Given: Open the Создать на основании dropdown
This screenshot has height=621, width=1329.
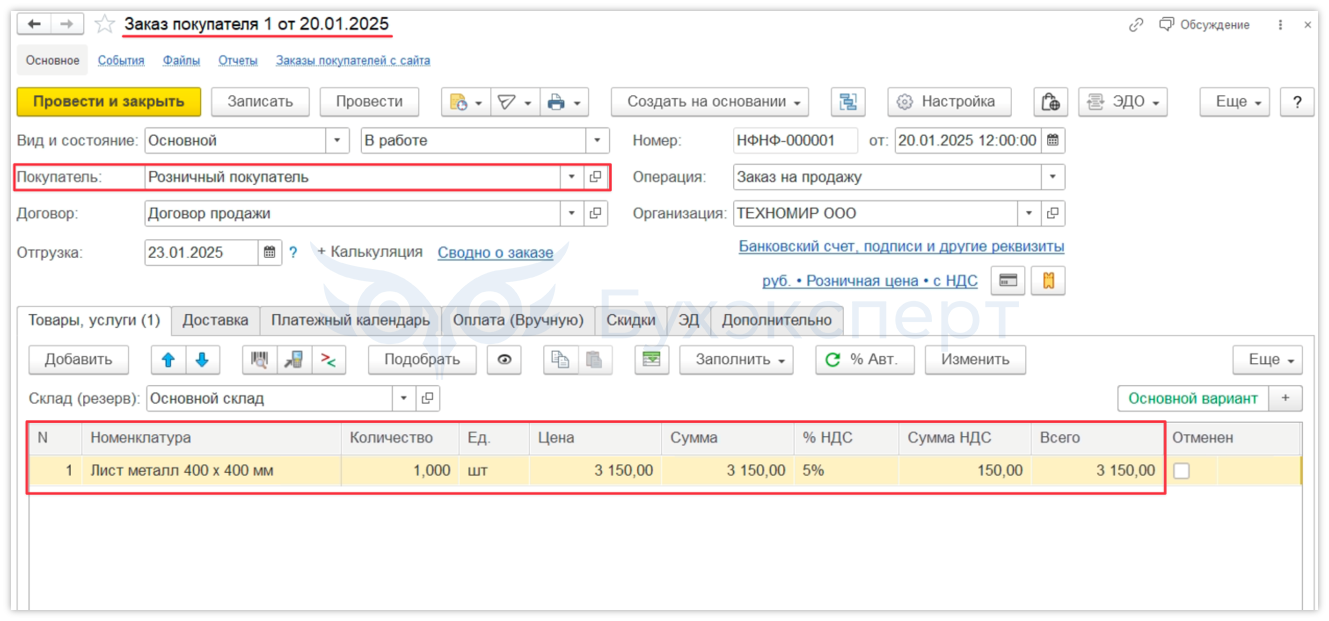Looking at the screenshot, I should click(715, 102).
